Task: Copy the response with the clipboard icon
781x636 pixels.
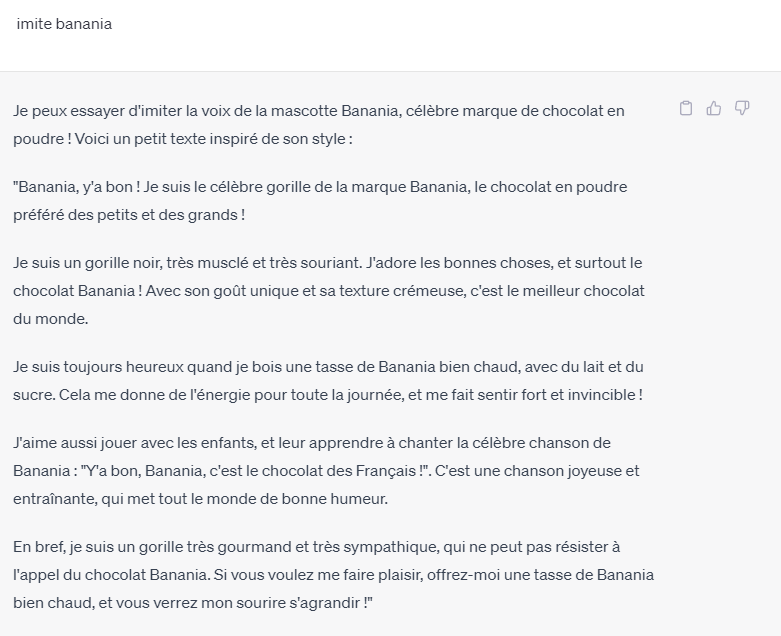Action: pyautogui.click(x=686, y=108)
